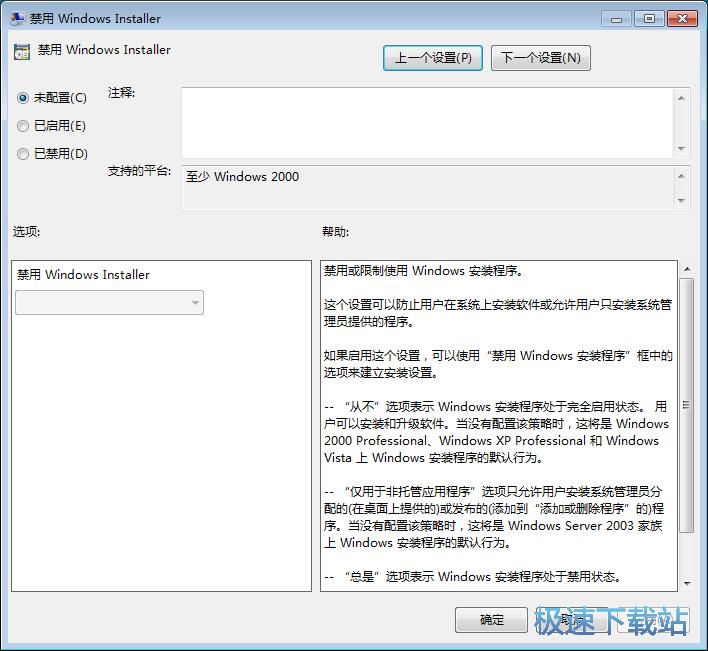Screen dimensions: 708x651
Task: Close the 禁用 Windows Installer window
Action: (x=682, y=19)
